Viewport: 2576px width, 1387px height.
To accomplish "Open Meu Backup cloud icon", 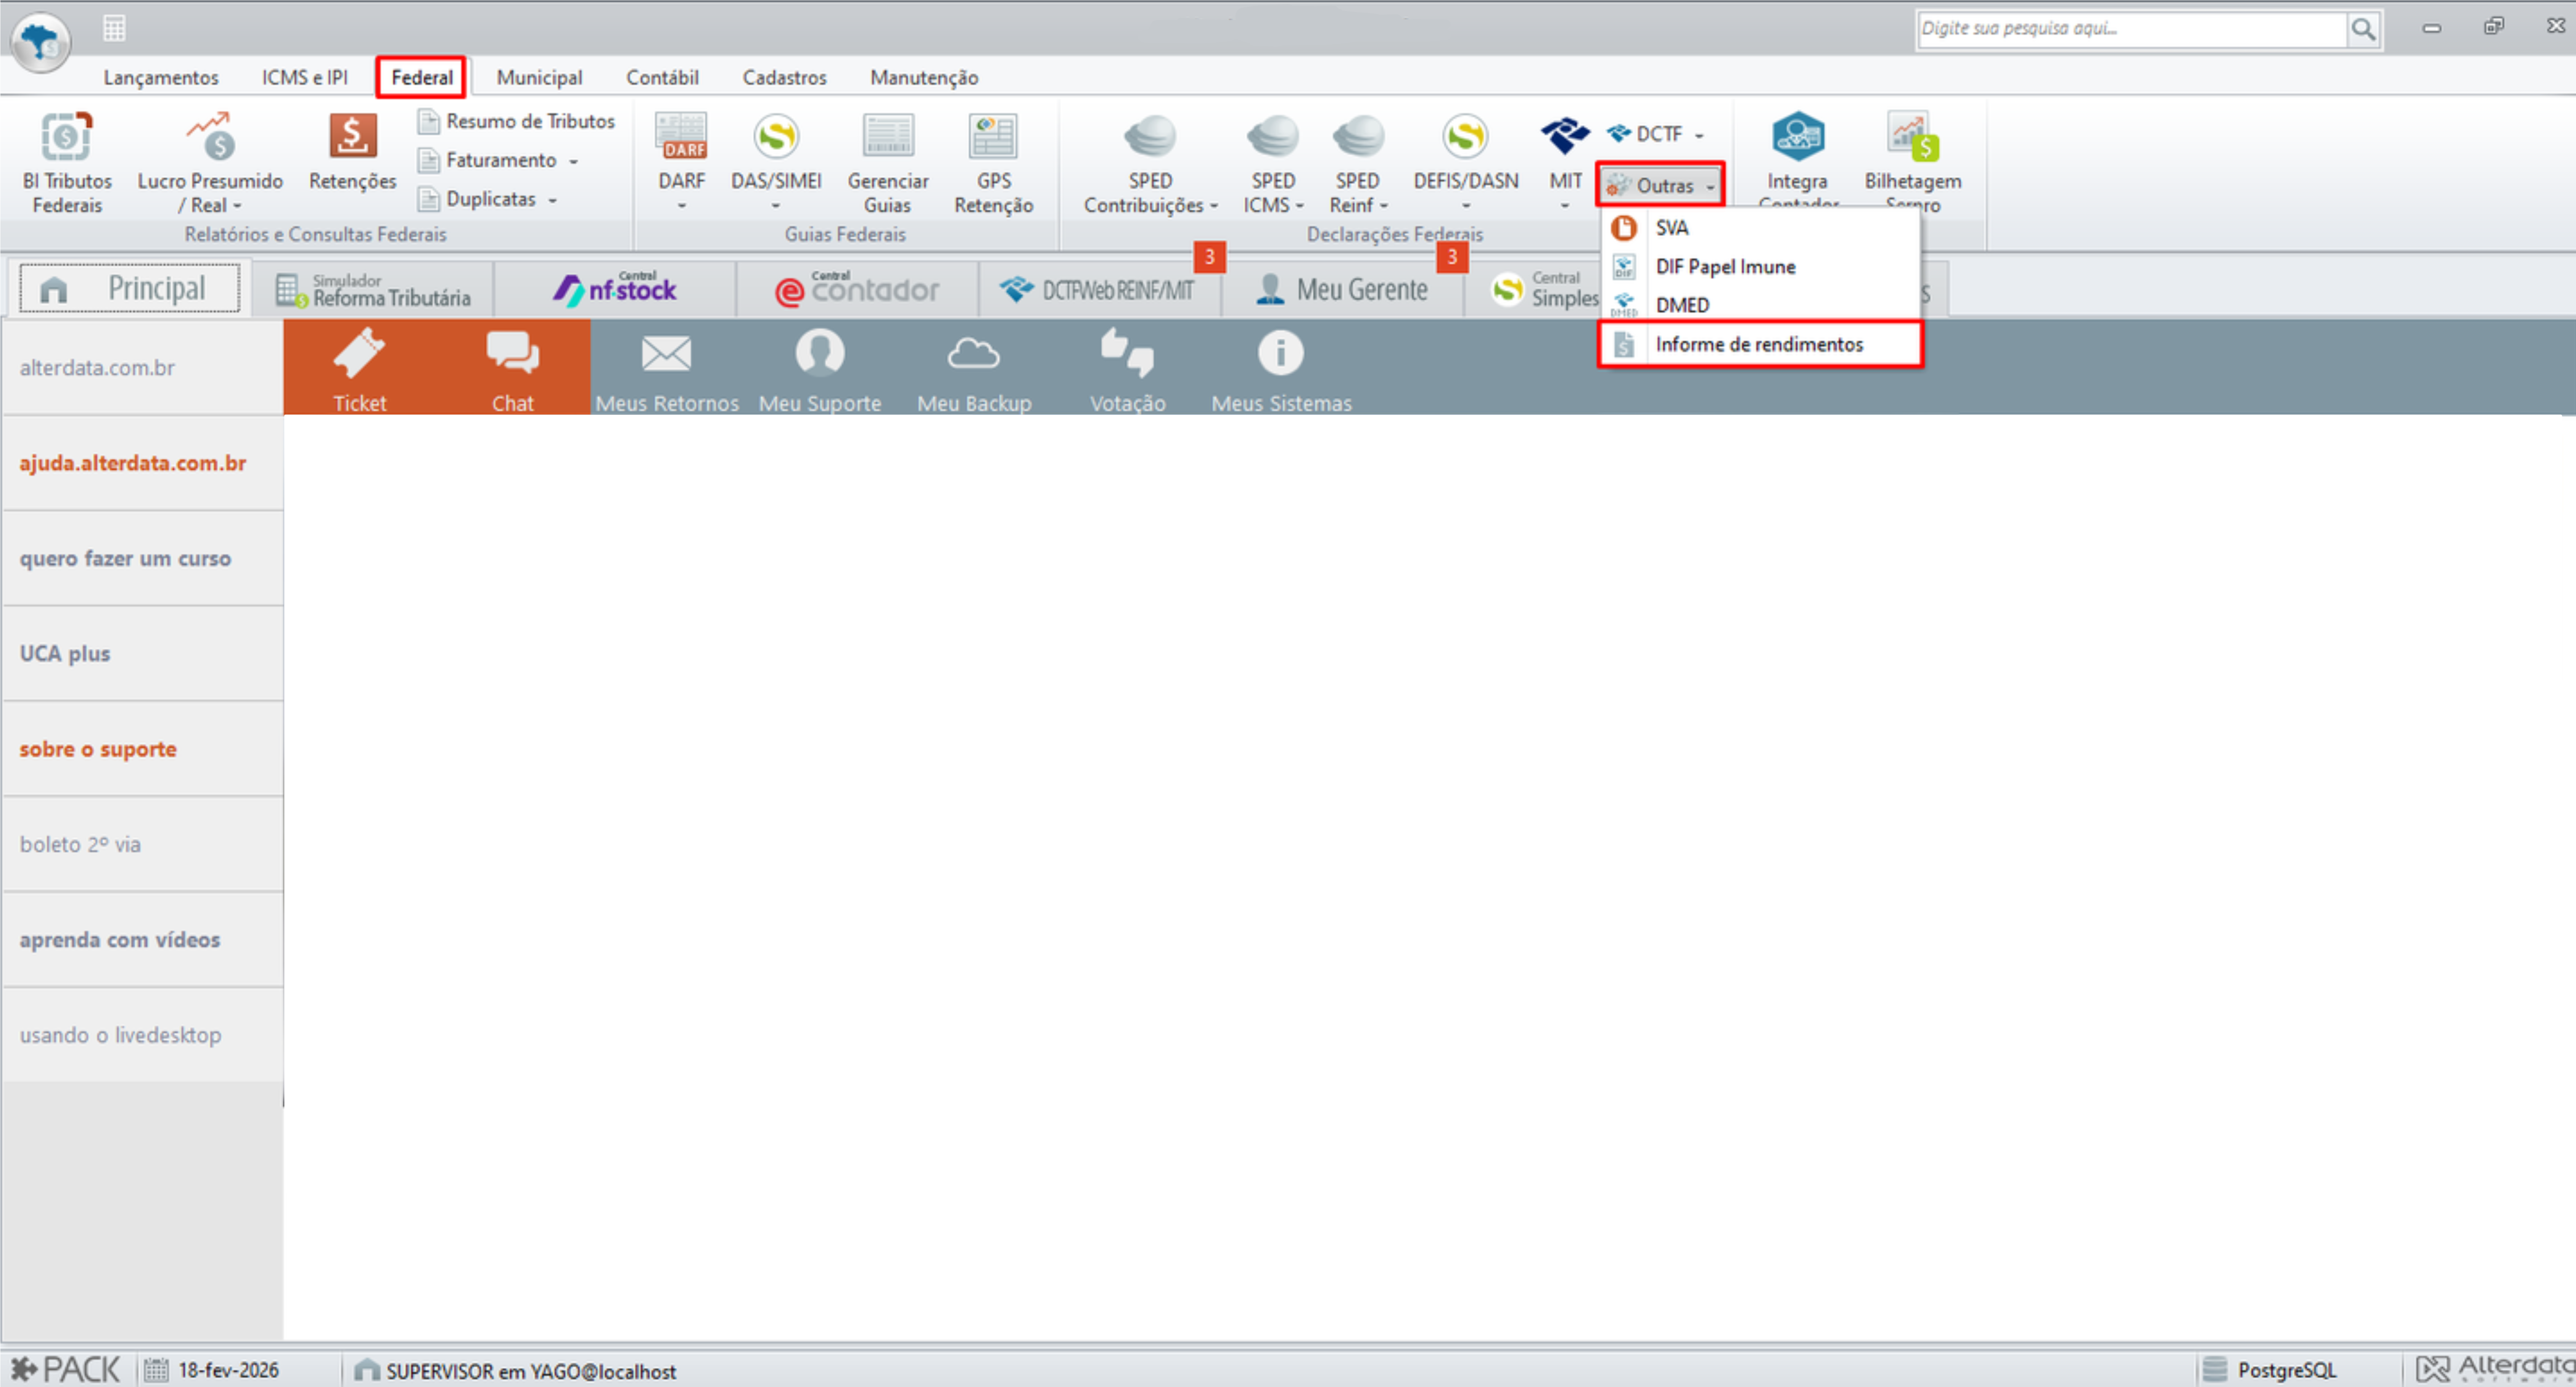I will [x=973, y=354].
